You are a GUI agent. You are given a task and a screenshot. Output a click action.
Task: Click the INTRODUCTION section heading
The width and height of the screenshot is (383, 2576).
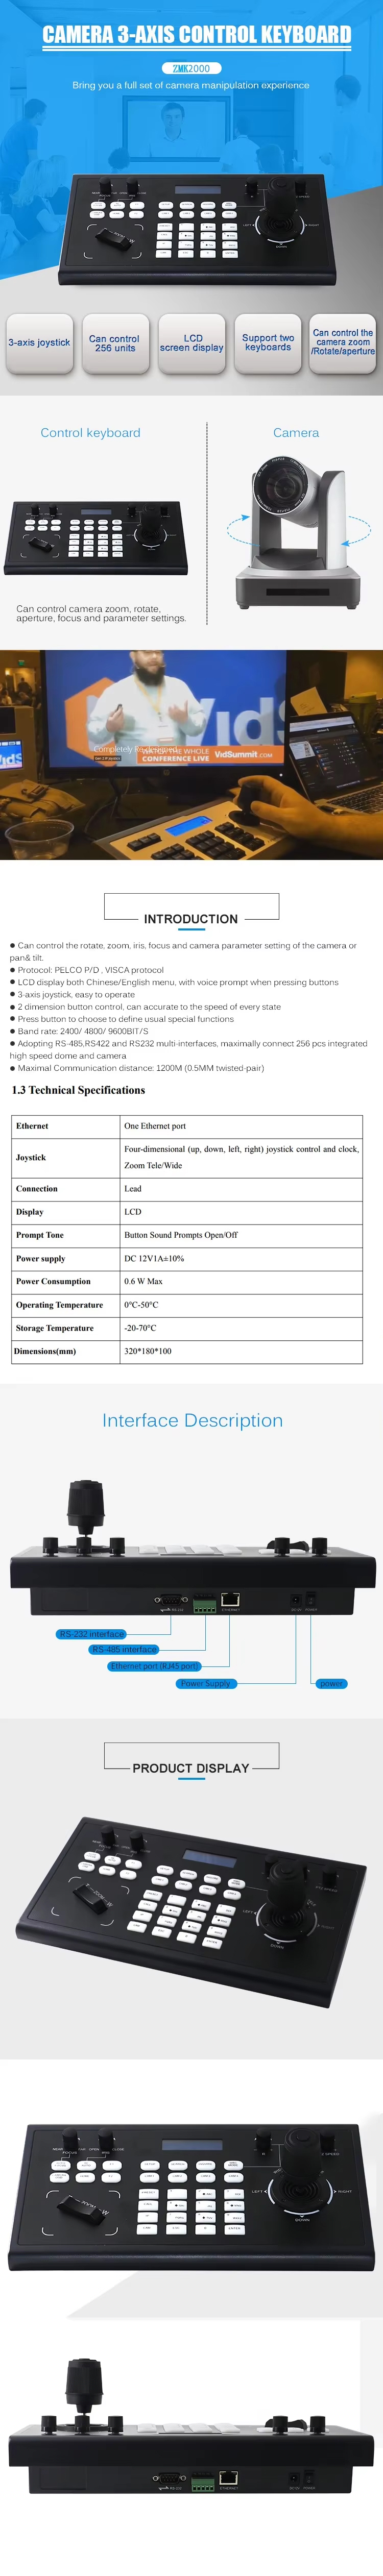(191, 919)
